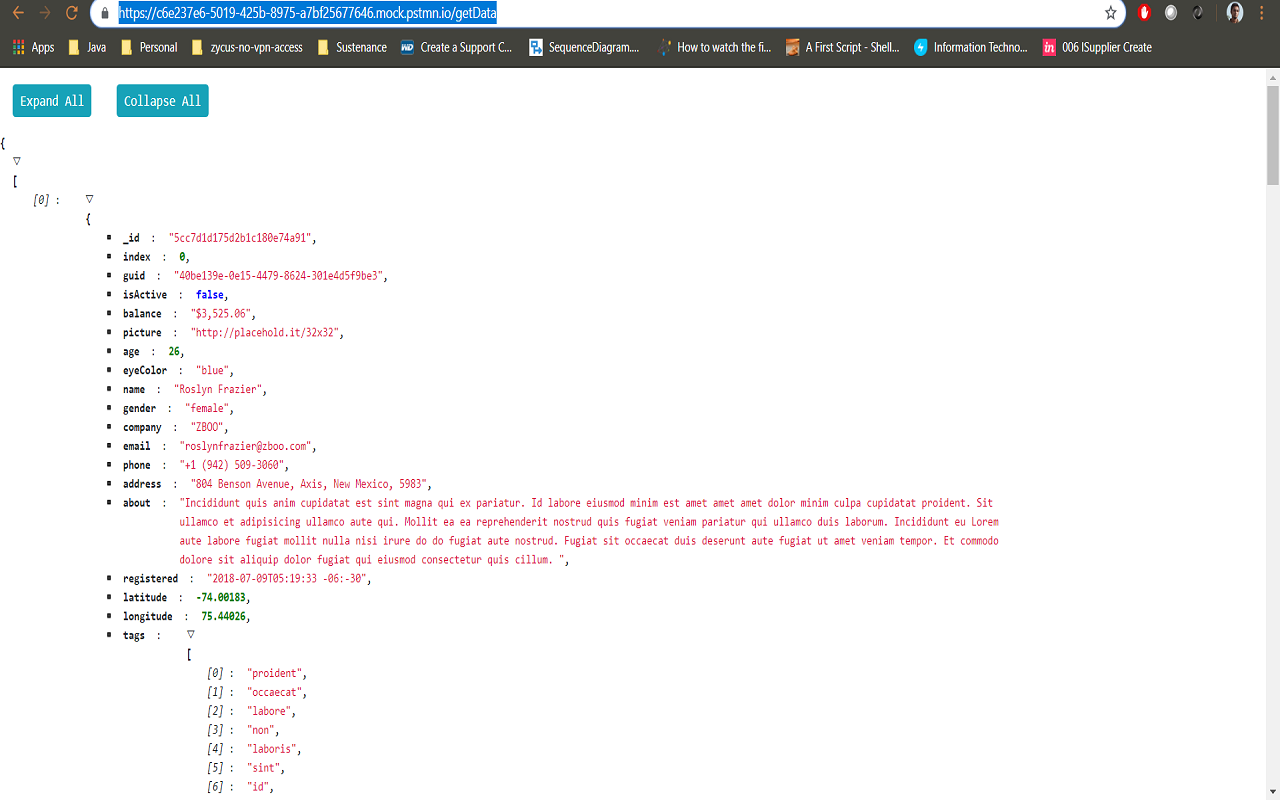Click the name value "Roslyn Frazier"
The image size is (1280, 800).
[220, 390]
